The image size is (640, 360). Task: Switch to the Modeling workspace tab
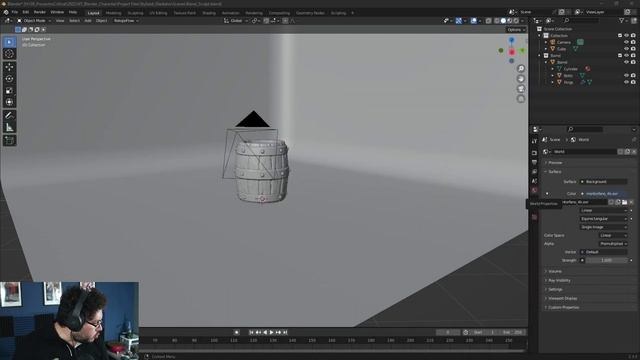coord(113,13)
